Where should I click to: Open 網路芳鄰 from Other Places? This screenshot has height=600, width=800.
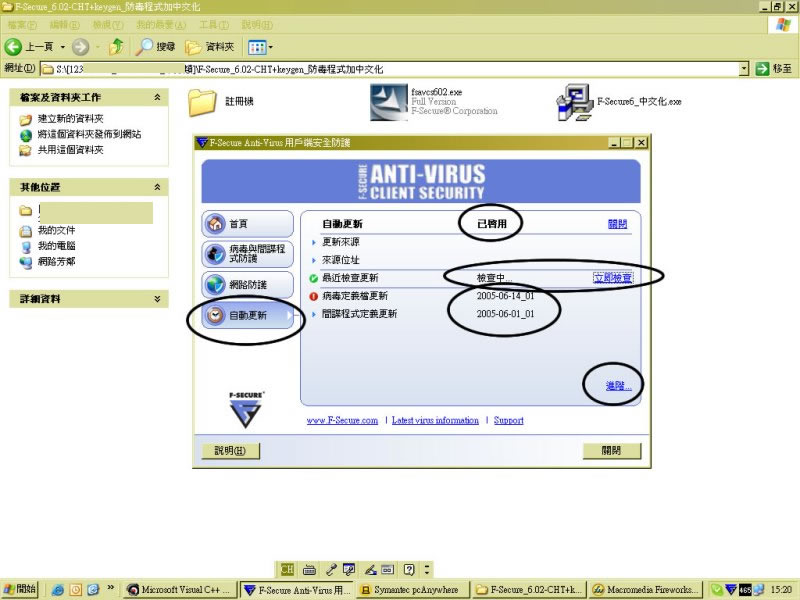click(56, 262)
